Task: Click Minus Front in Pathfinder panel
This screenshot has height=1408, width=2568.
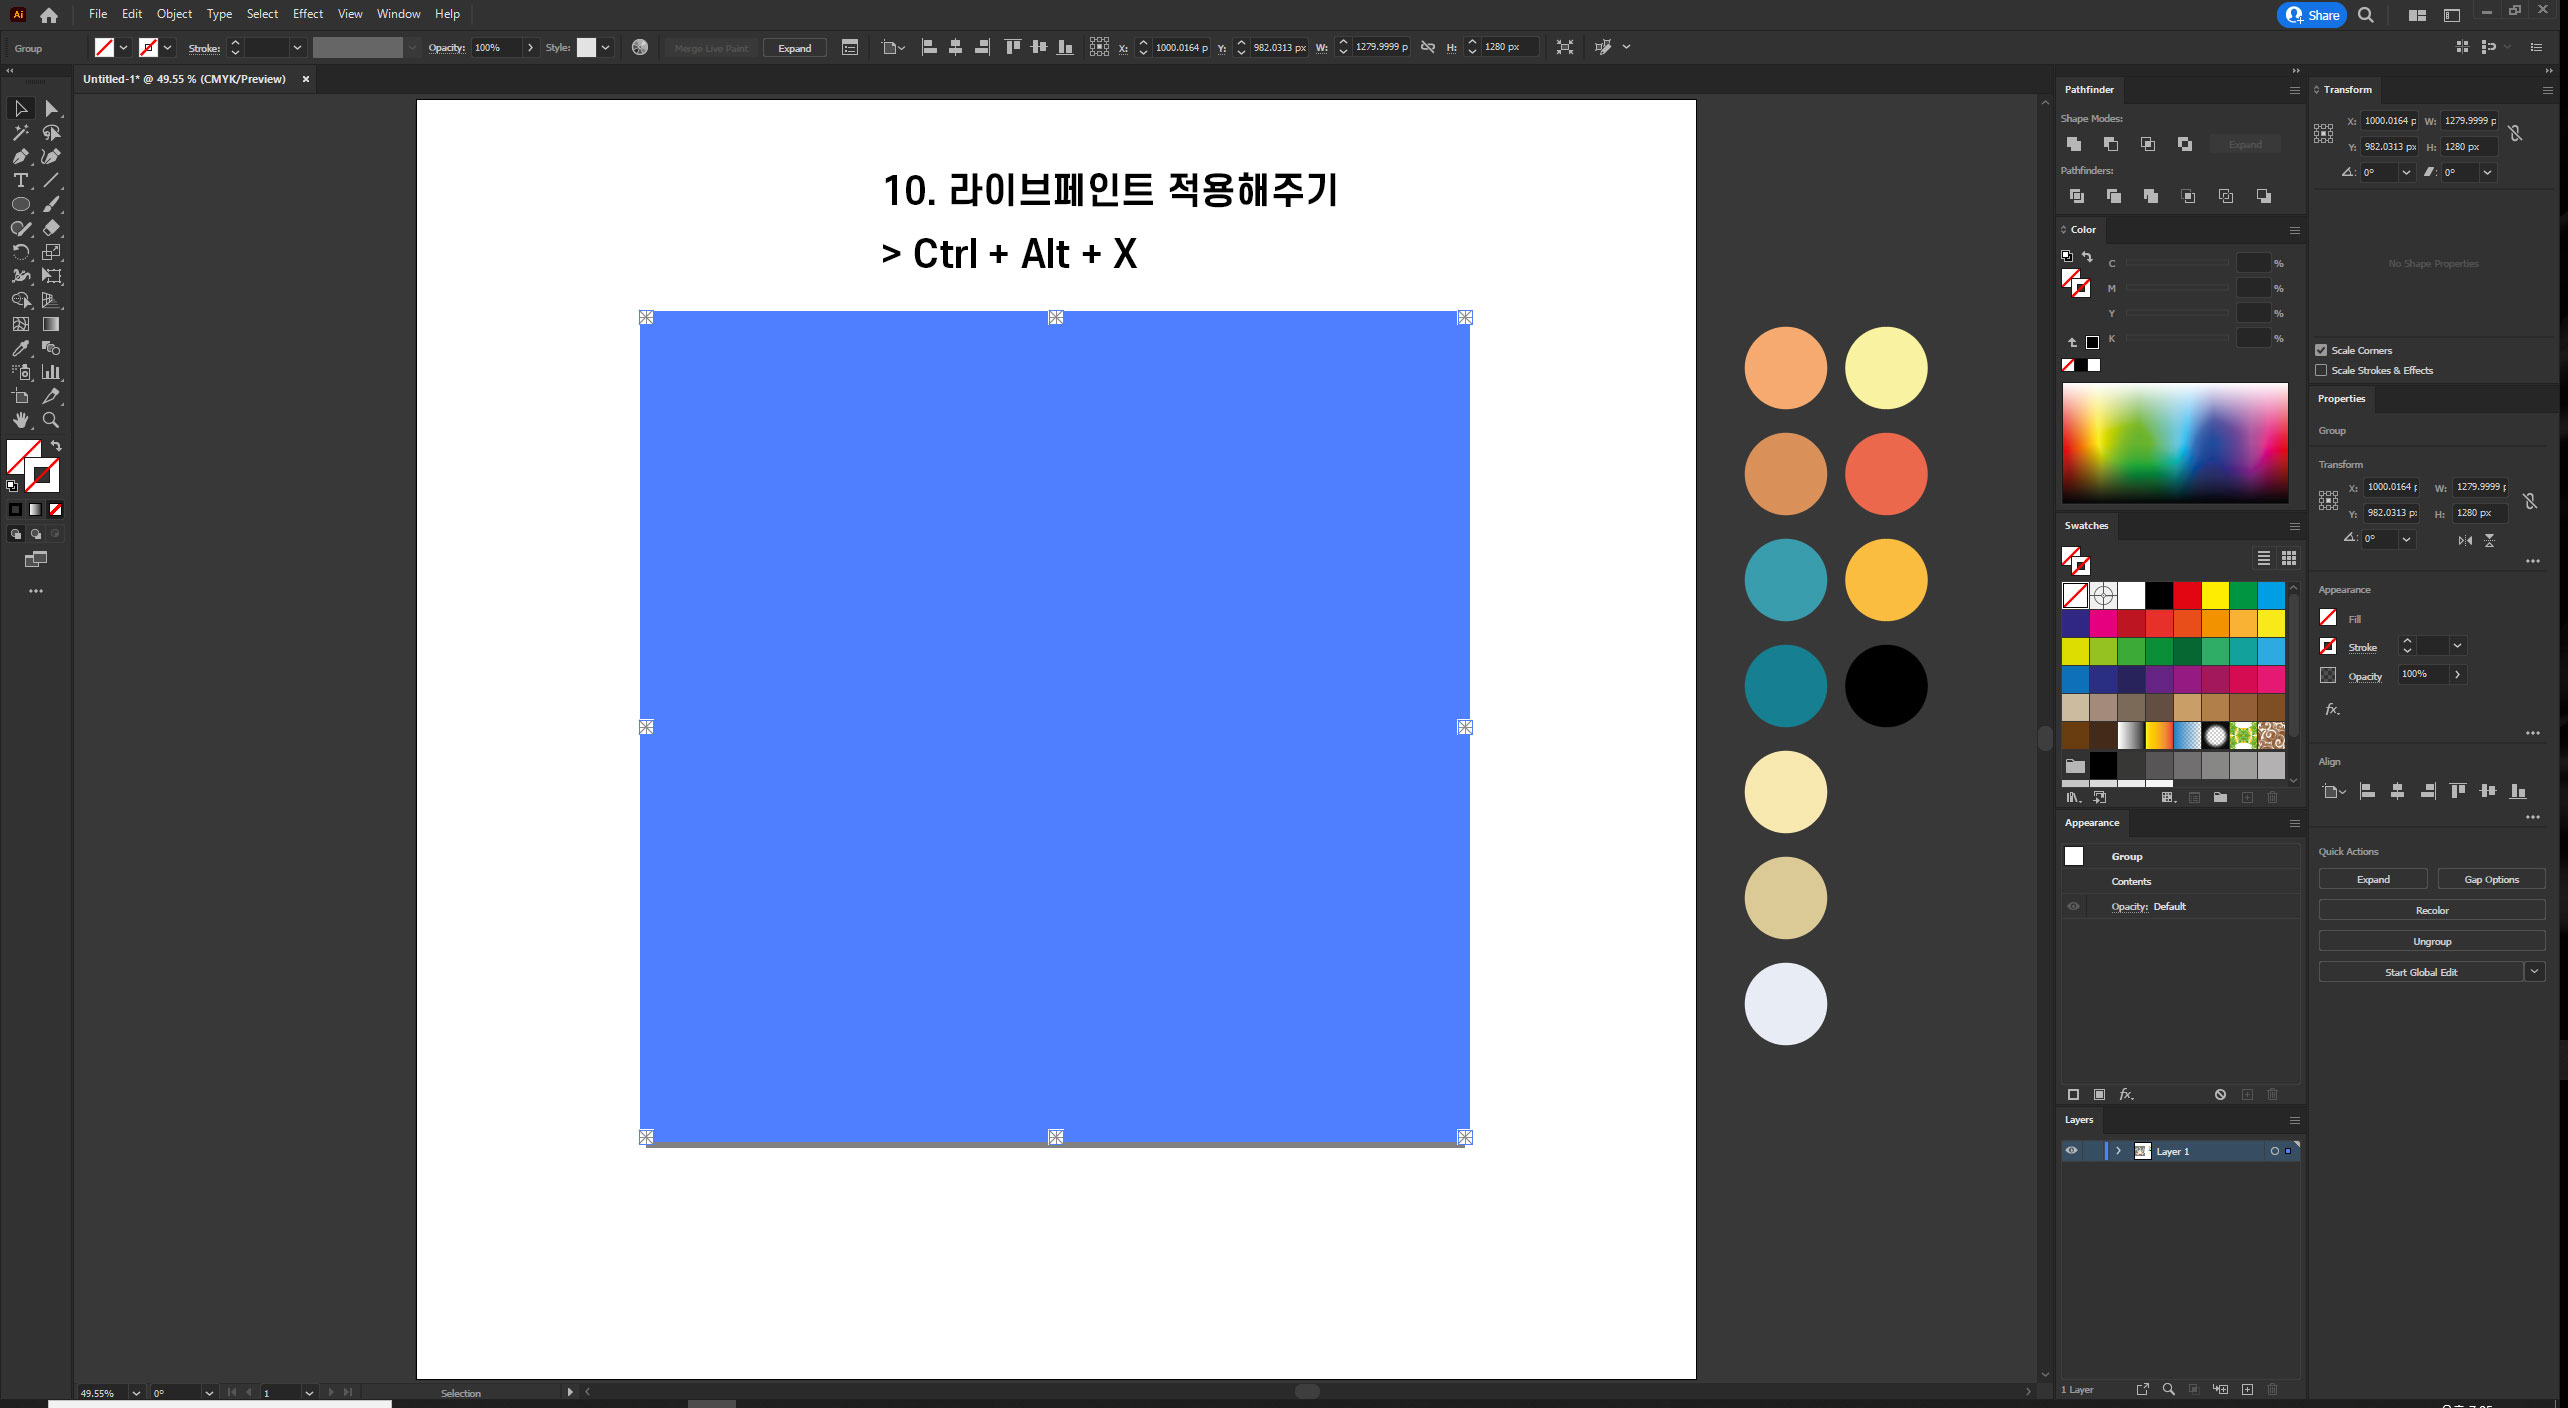Action: pos(2111,144)
